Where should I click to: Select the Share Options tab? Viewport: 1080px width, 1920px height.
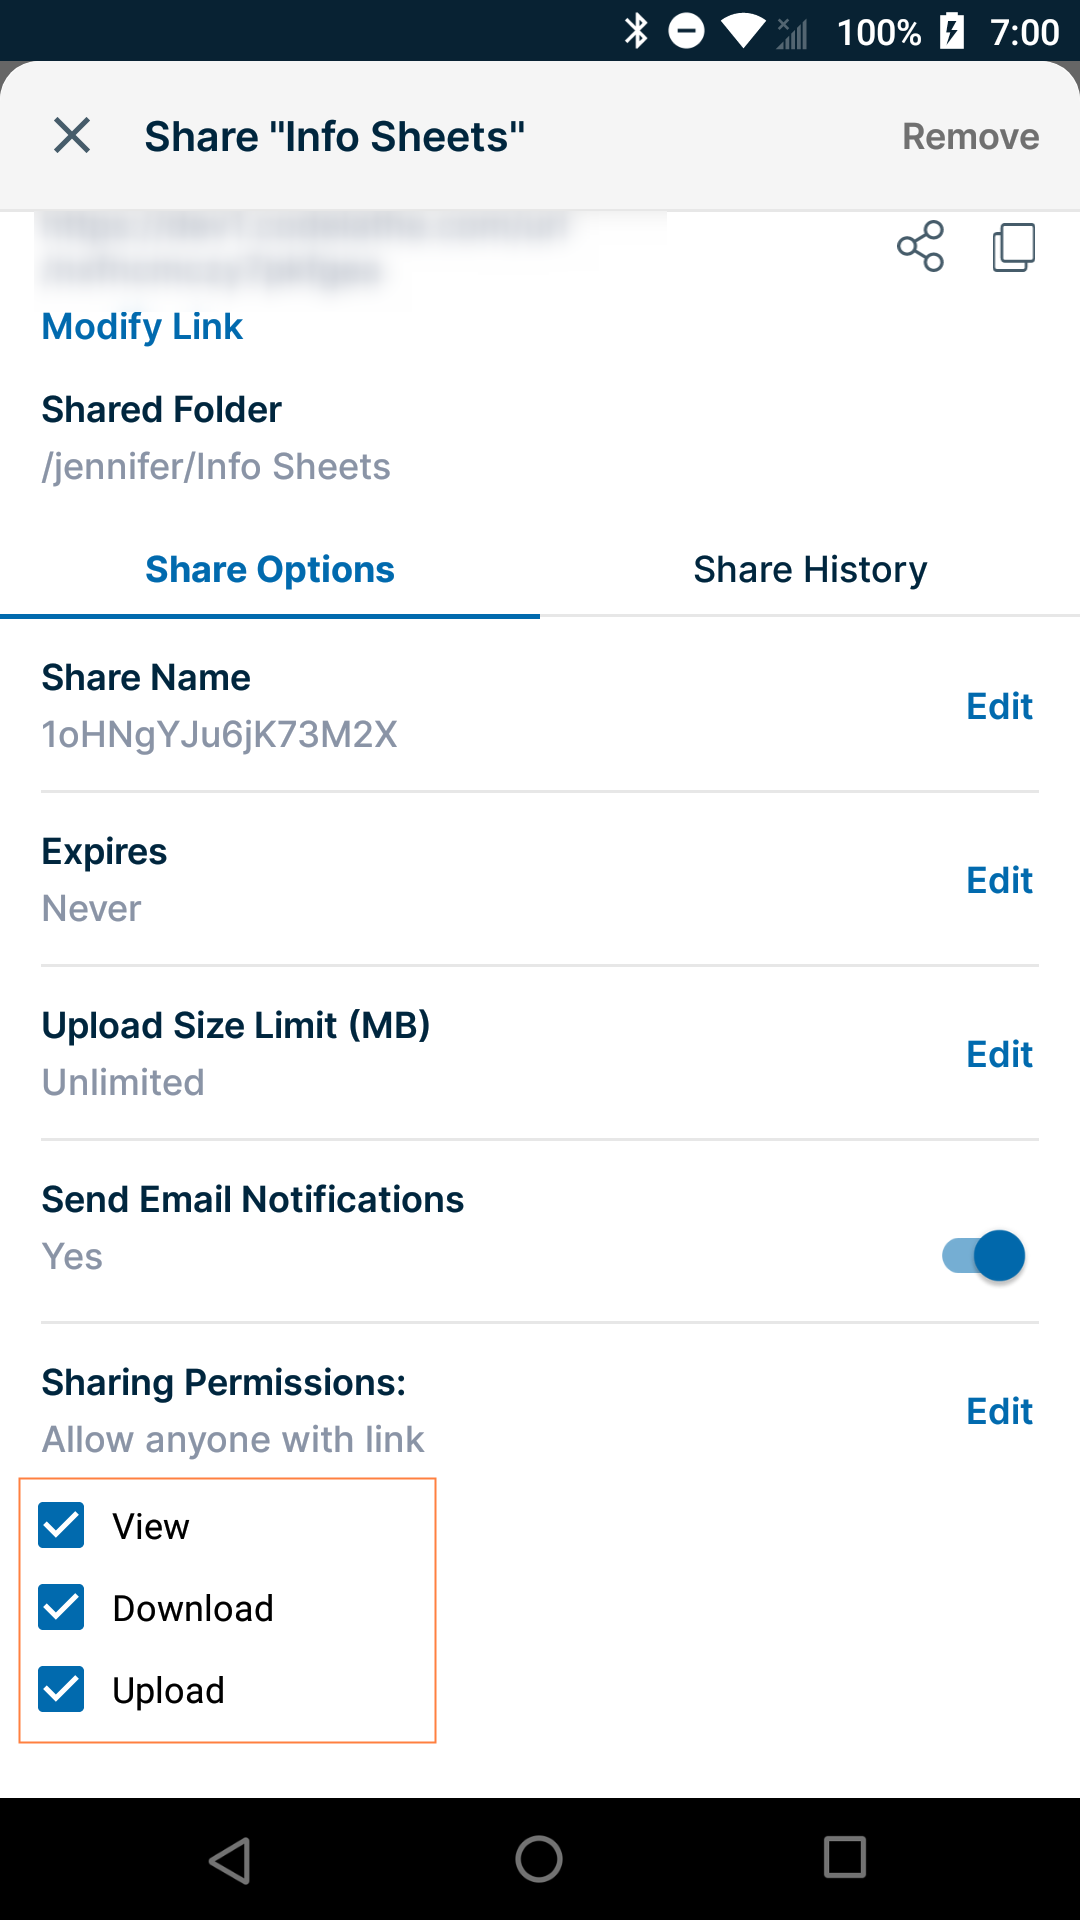(270, 570)
